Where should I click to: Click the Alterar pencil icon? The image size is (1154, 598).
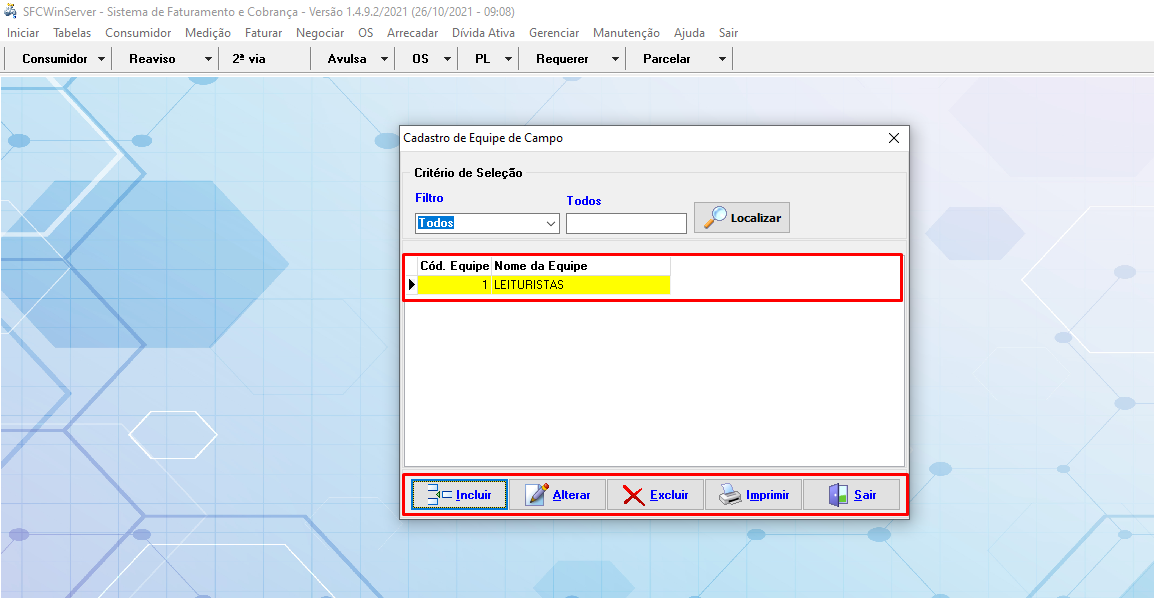pyautogui.click(x=537, y=495)
